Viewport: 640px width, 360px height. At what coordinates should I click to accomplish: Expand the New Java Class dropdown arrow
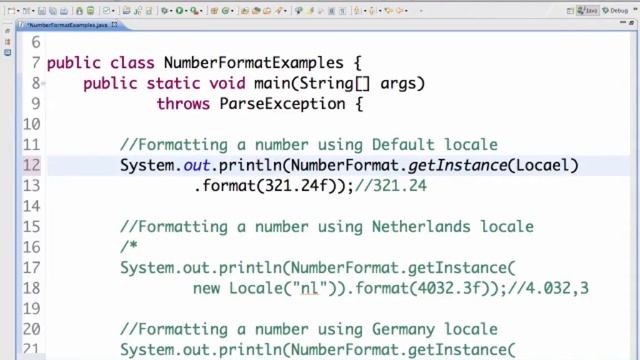232,11
